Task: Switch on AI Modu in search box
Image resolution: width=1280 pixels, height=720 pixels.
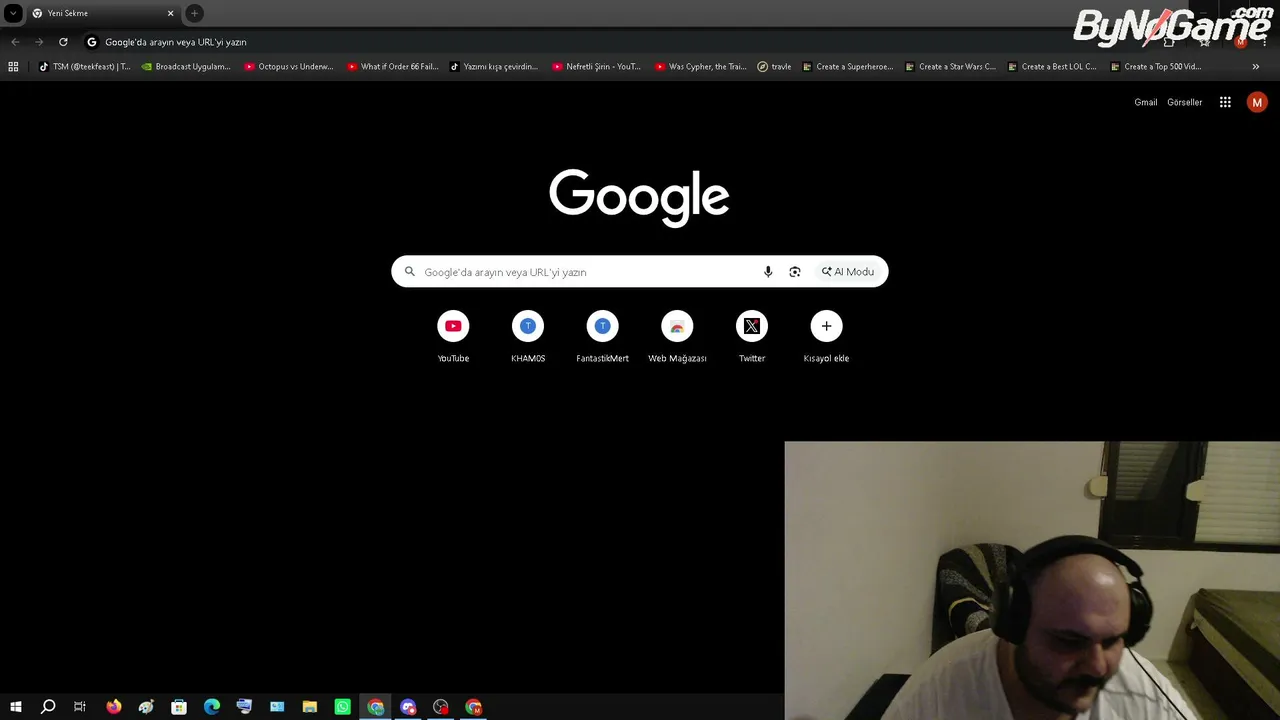Action: click(x=848, y=272)
